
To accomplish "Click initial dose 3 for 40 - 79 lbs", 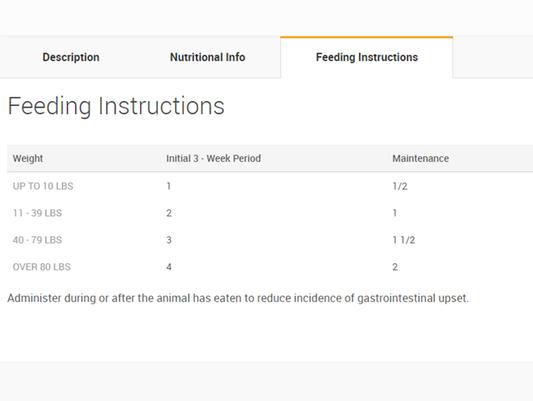I will click(x=169, y=240).
